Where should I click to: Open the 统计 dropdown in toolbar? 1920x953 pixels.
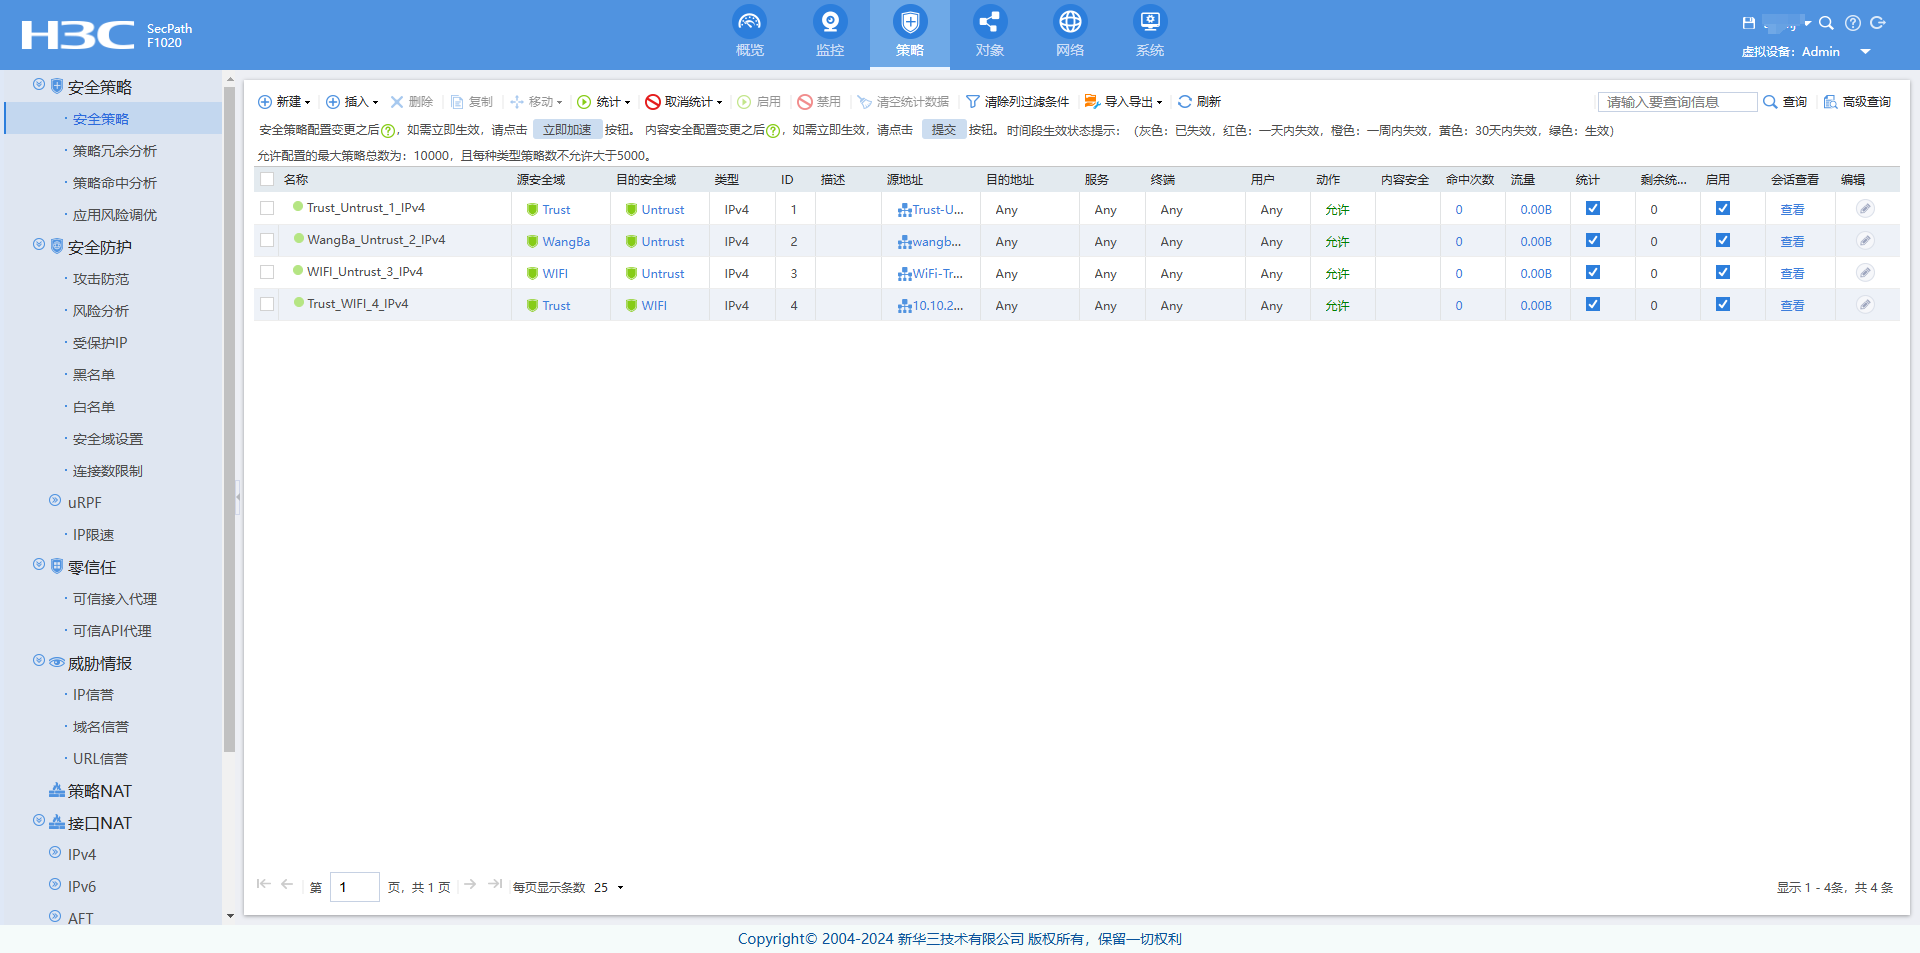(604, 102)
